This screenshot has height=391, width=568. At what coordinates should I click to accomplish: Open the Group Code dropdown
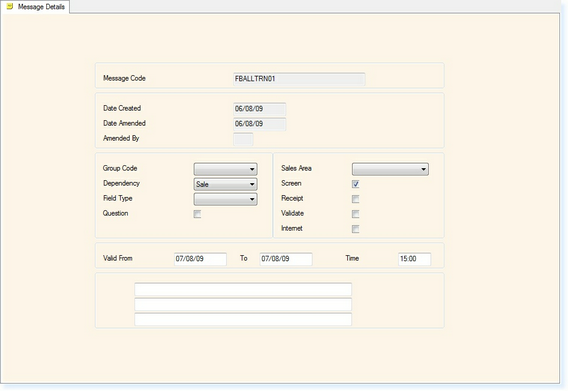[x=226, y=169]
